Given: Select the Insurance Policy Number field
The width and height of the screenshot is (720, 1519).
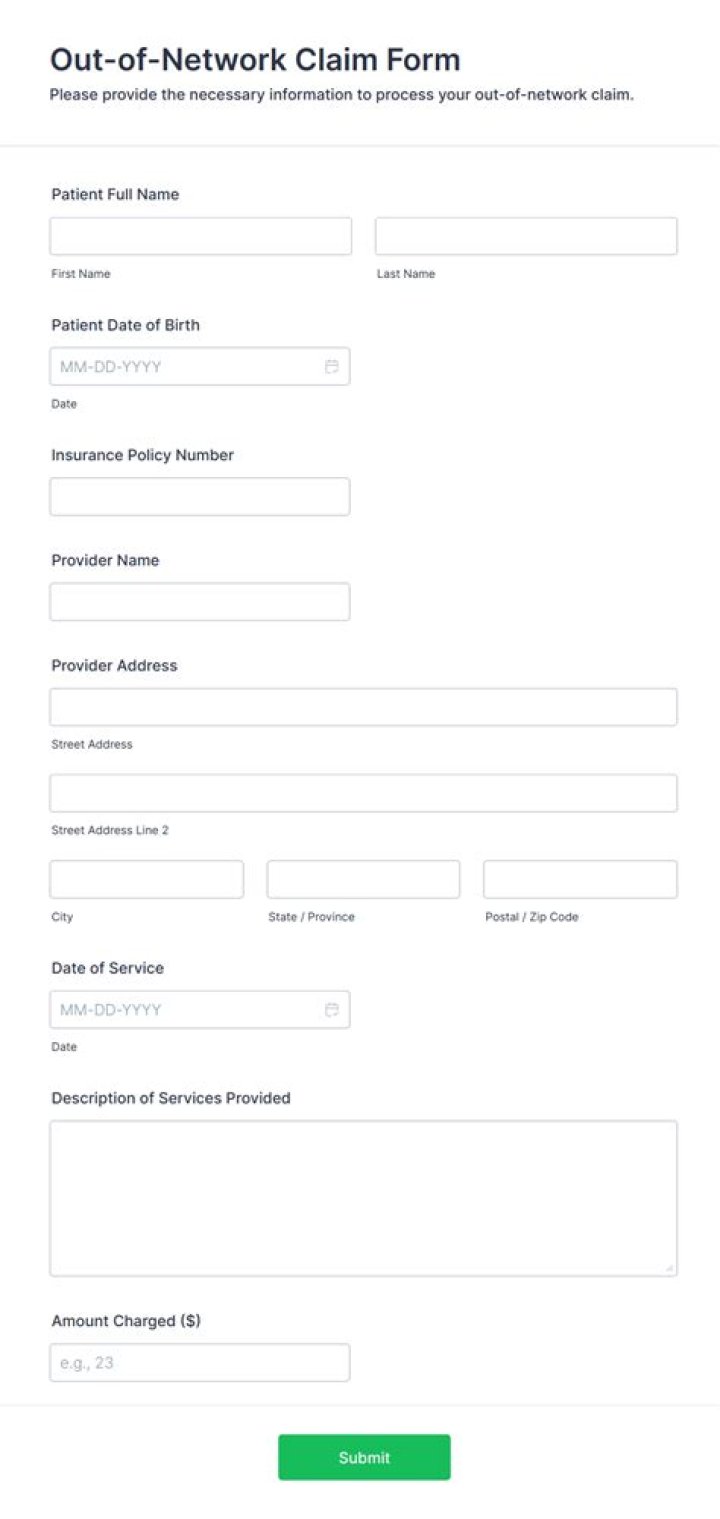Looking at the screenshot, I should tap(200, 496).
